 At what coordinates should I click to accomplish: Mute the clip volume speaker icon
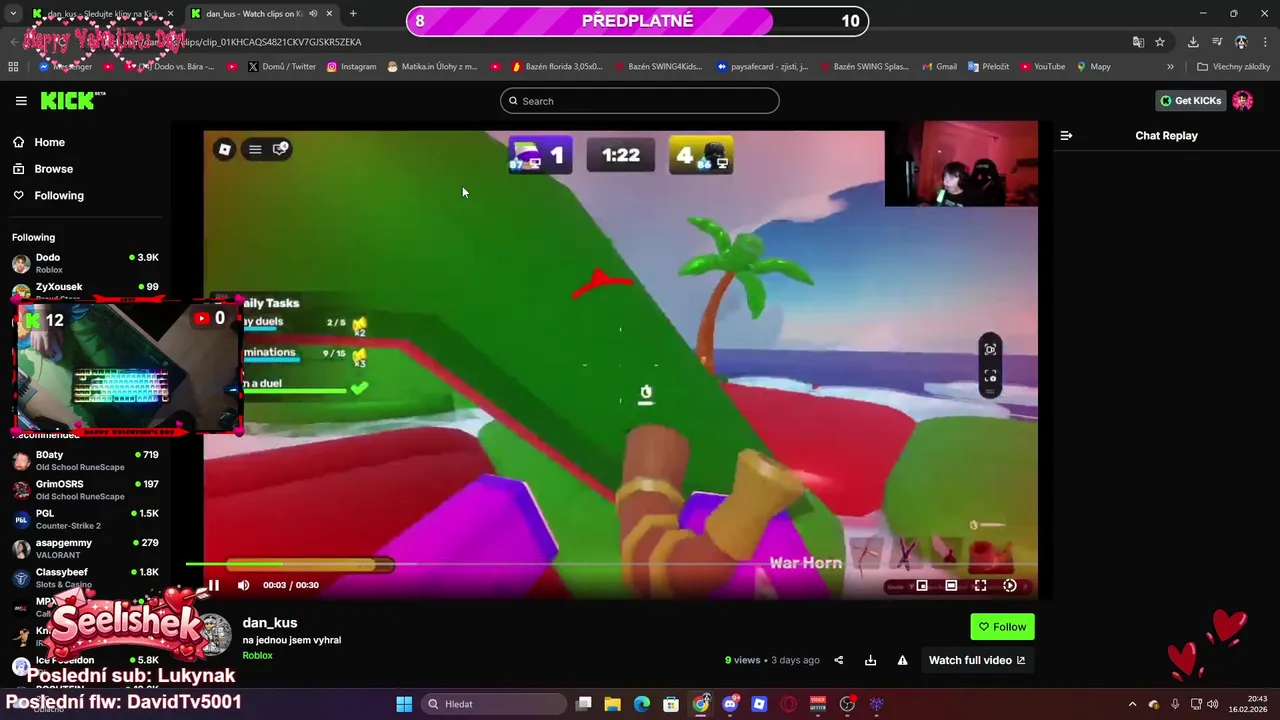(243, 585)
